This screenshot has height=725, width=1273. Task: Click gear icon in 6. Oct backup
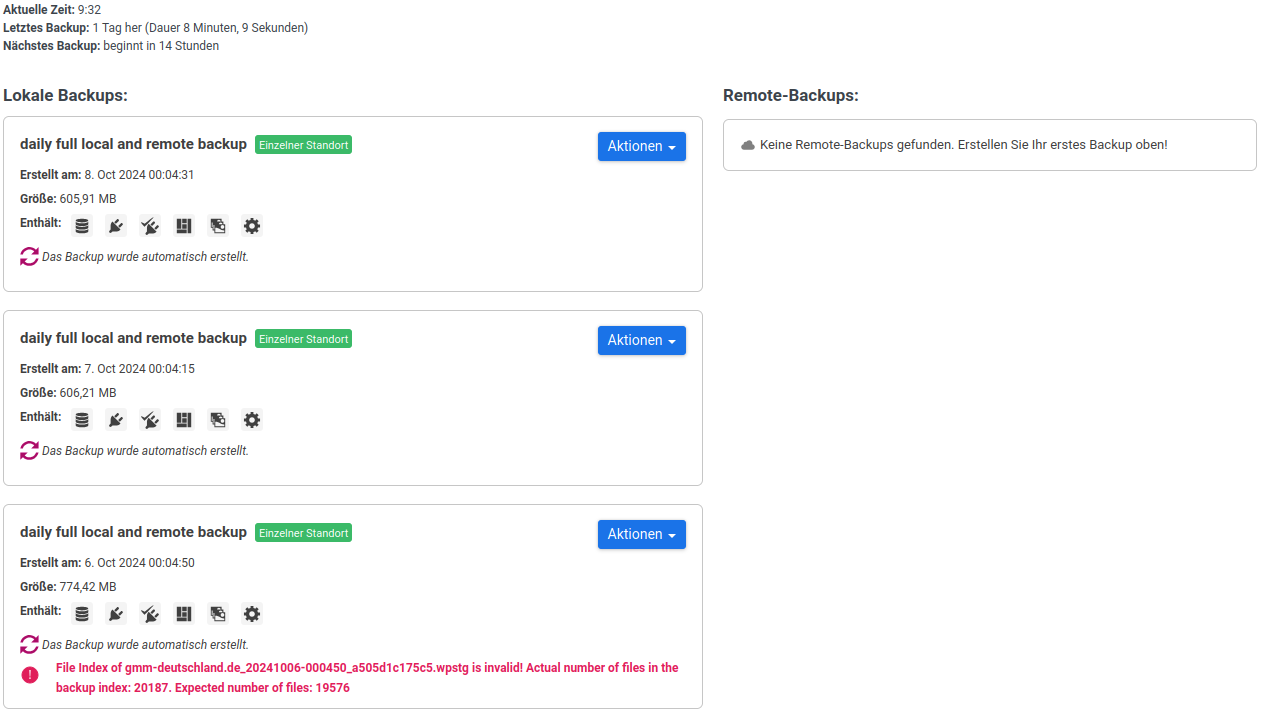(x=252, y=614)
